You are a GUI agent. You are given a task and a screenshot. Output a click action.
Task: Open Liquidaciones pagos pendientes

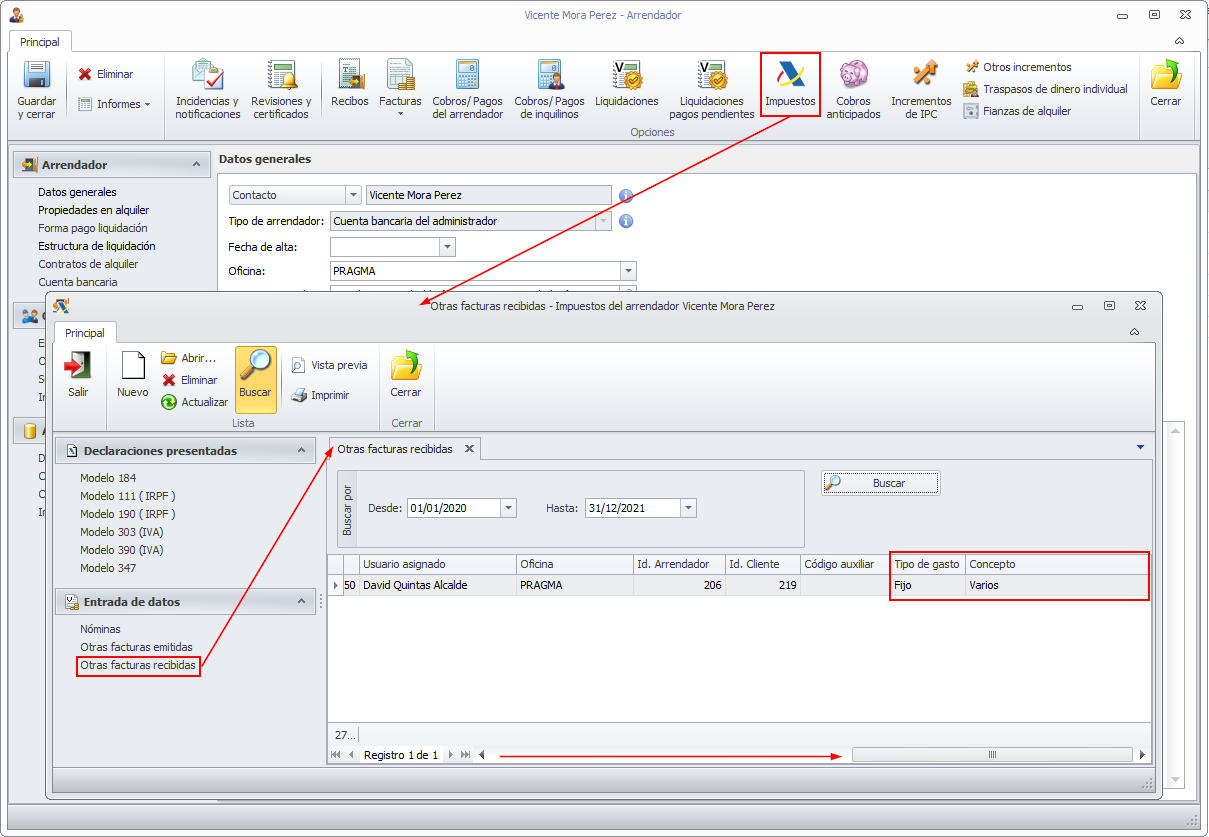tap(712, 89)
